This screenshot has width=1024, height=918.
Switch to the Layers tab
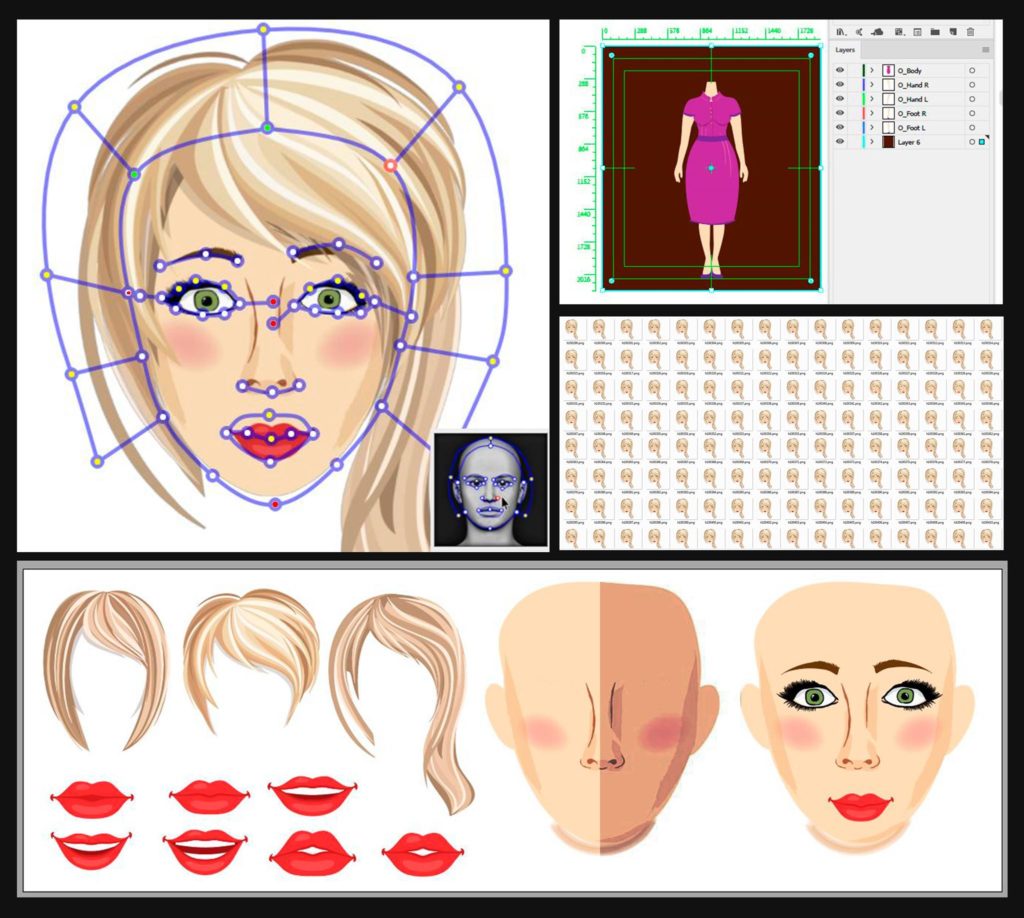tap(845, 50)
